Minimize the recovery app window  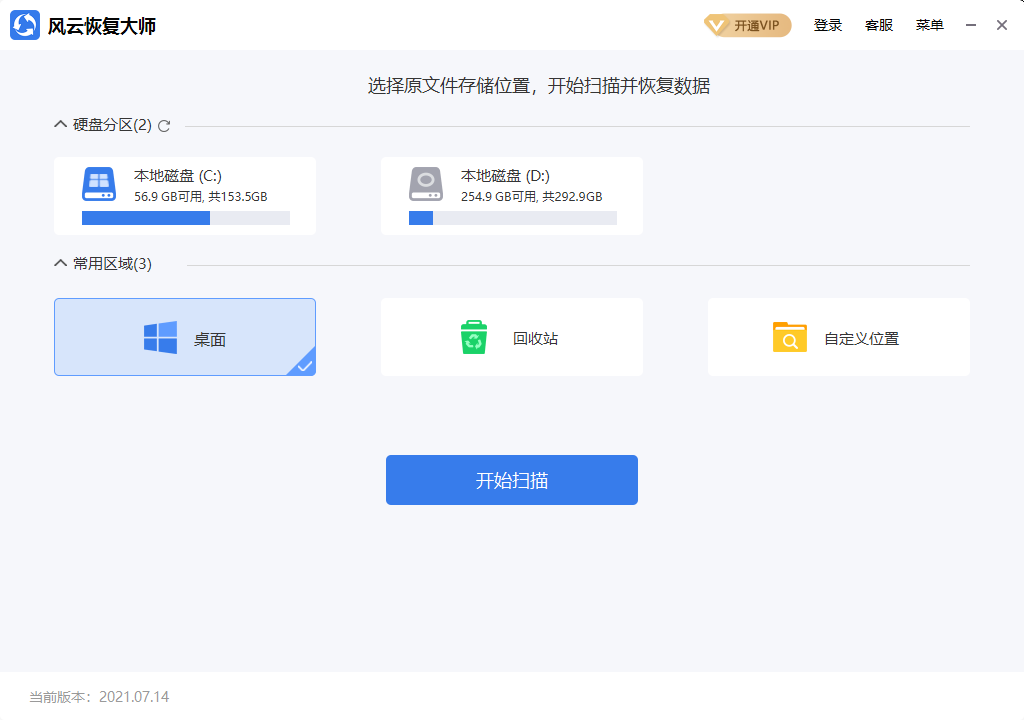tap(971, 25)
